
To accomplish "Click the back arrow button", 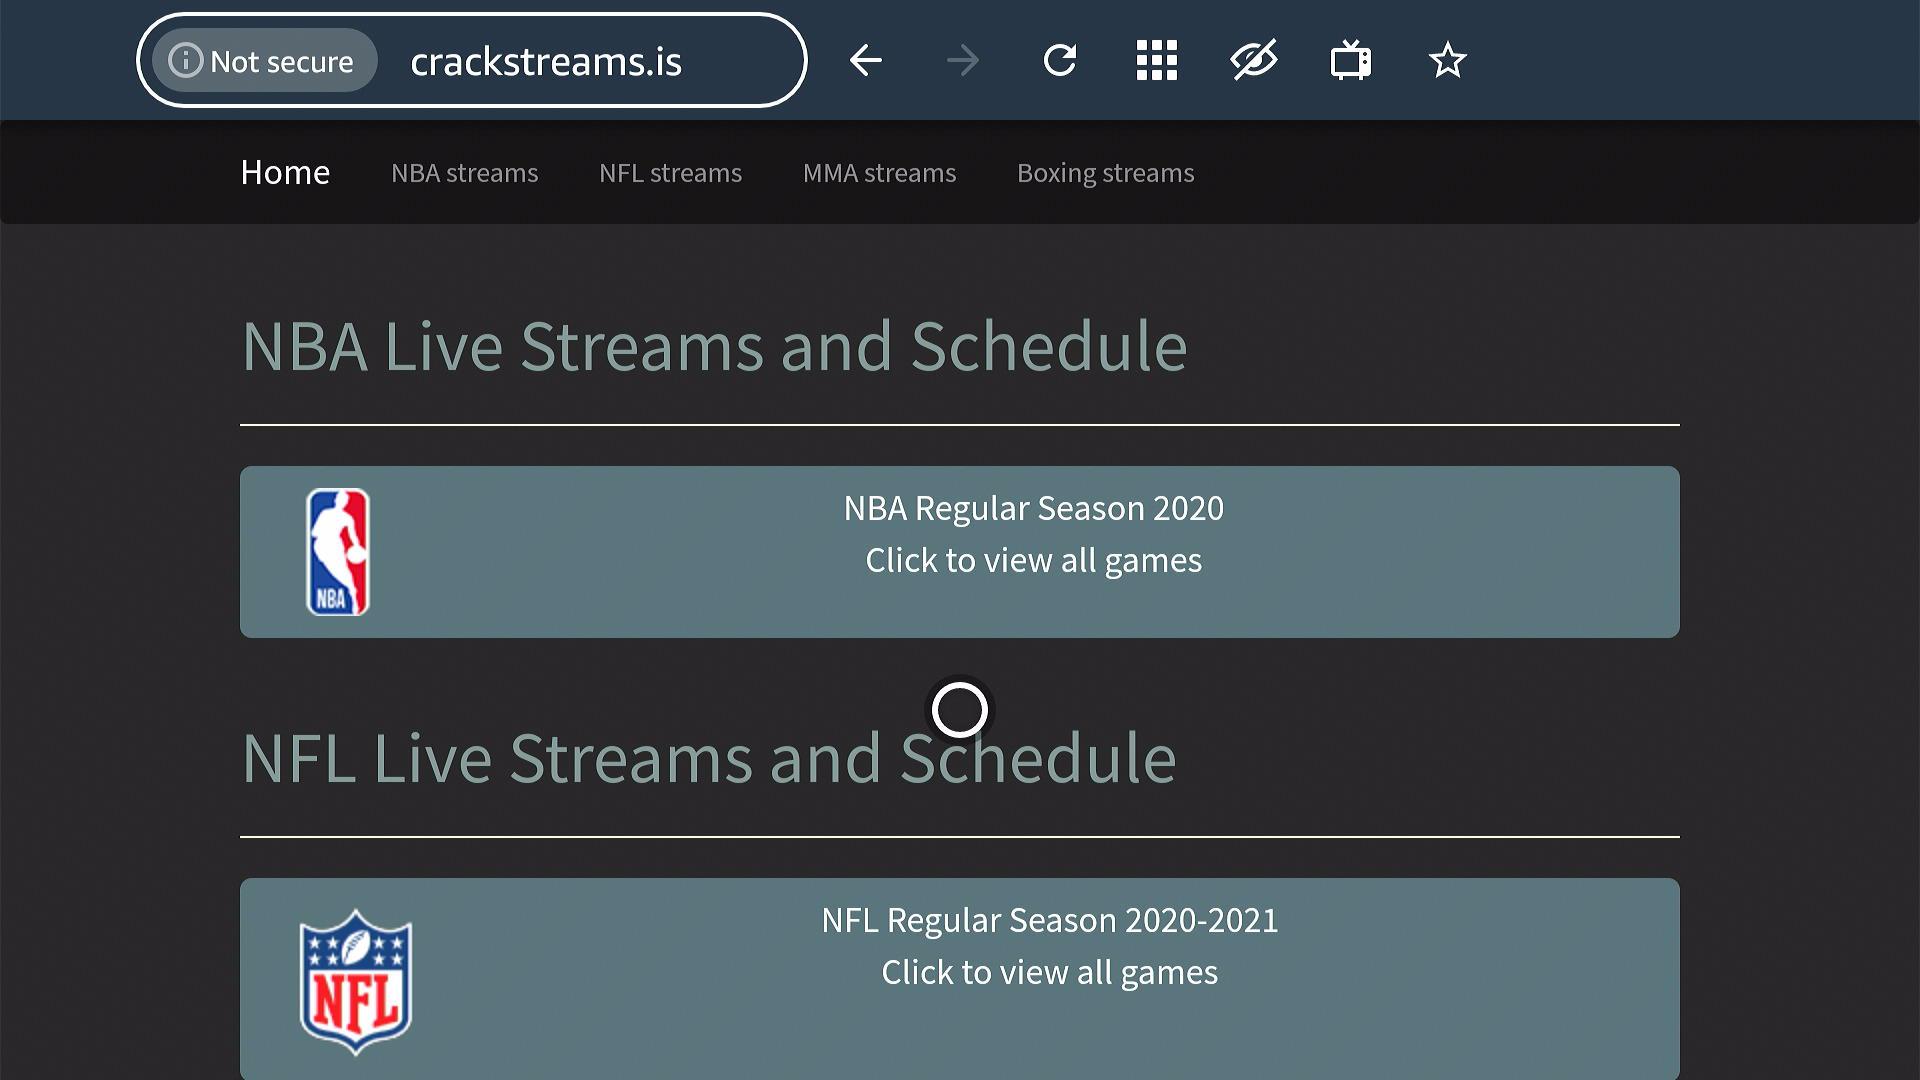I will click(x=865, y=61).
